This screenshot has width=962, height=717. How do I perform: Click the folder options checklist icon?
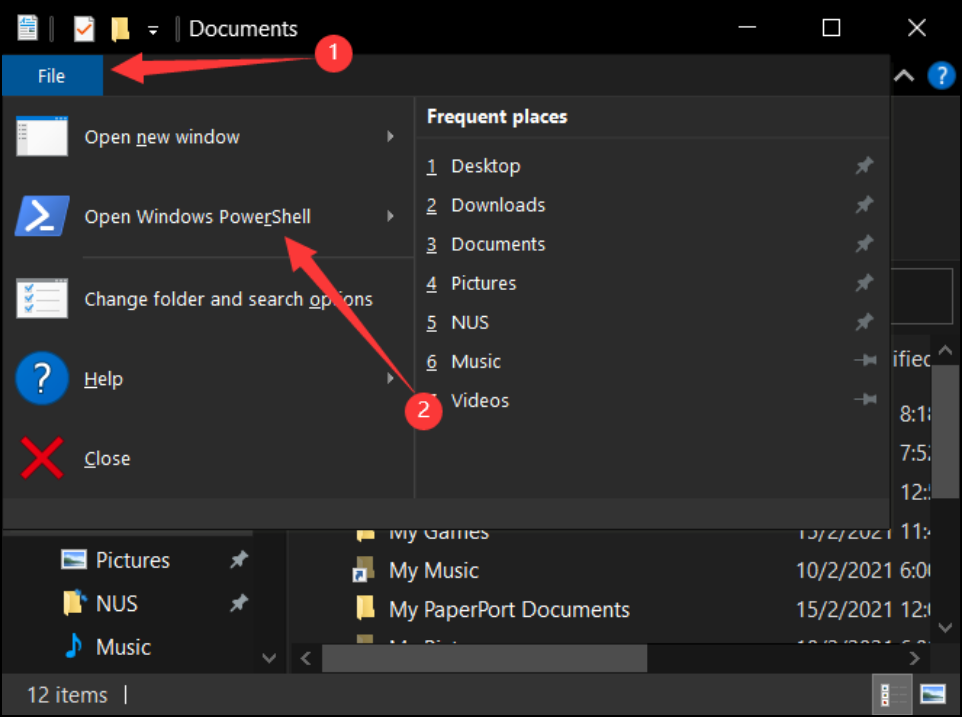42,299
